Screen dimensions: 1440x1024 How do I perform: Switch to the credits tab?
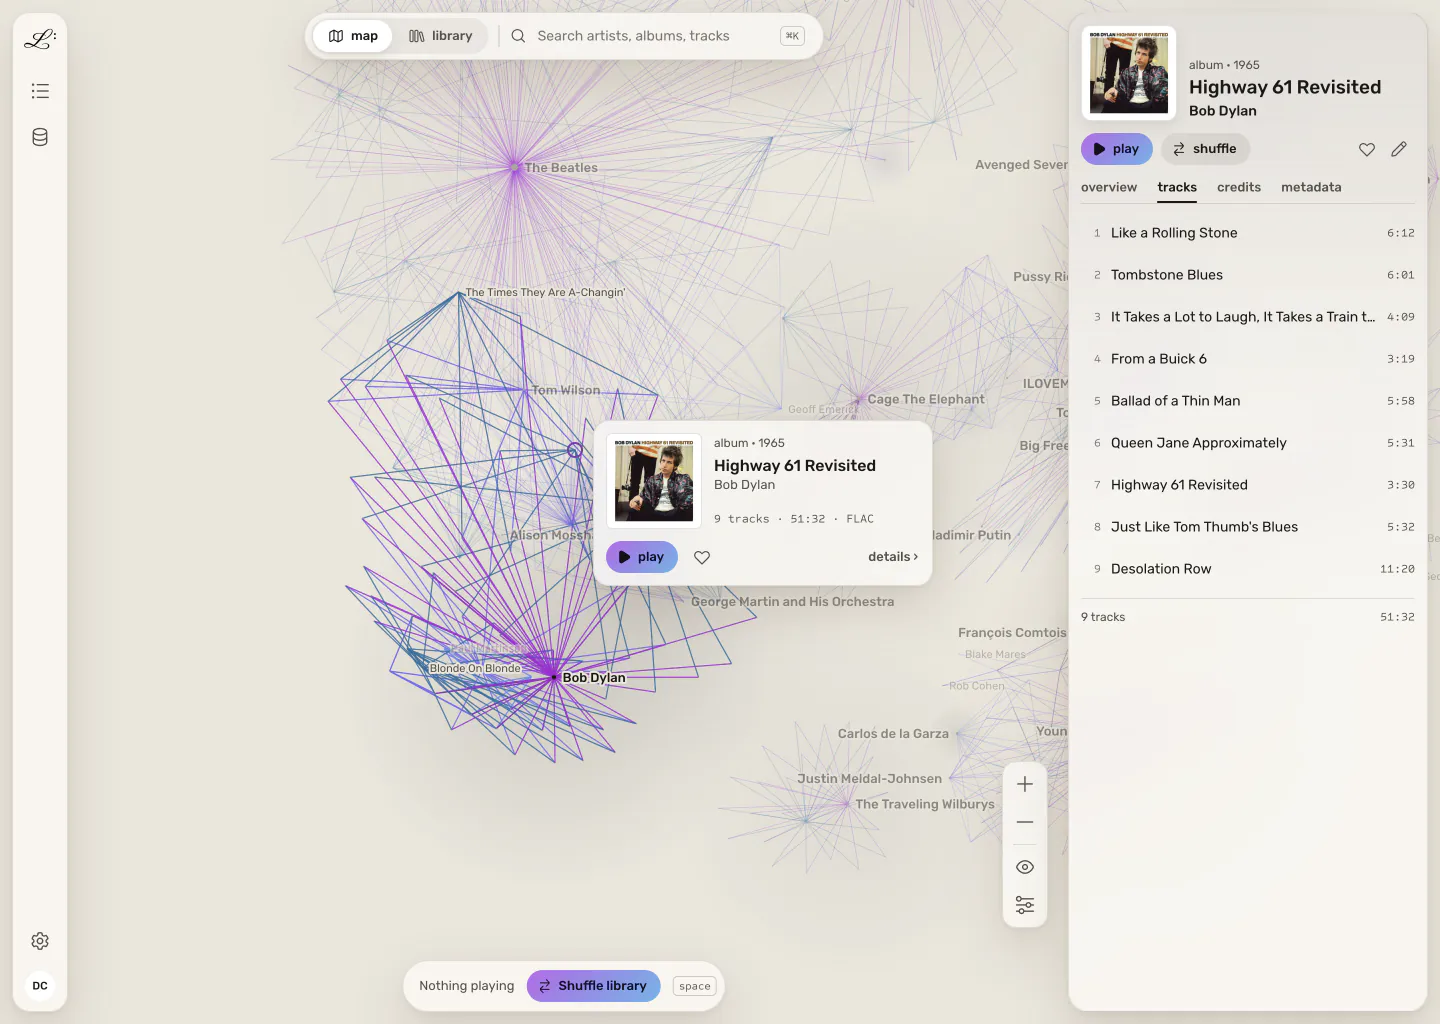(x=1239, y=187)
